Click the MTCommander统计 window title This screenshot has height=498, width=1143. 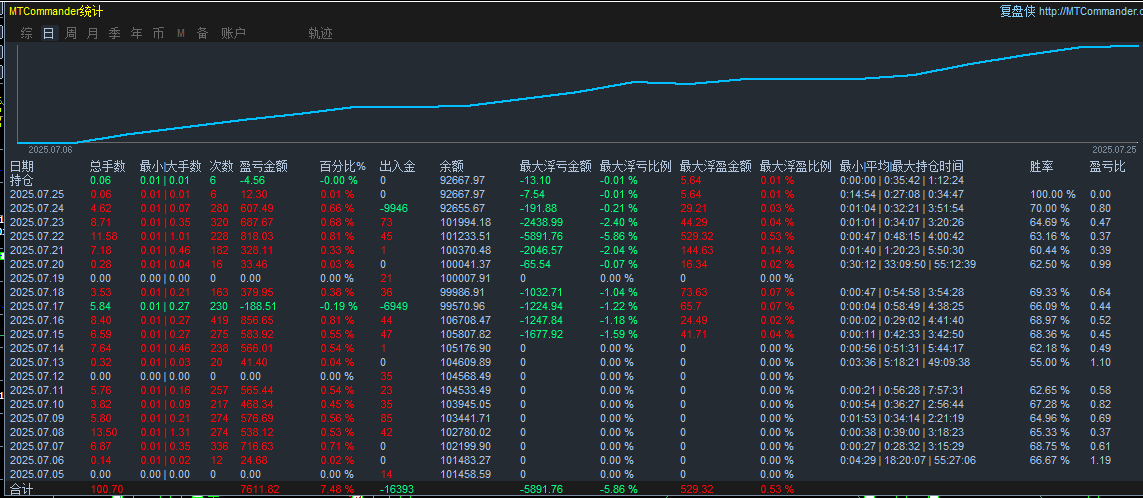(x=55, y=12)
